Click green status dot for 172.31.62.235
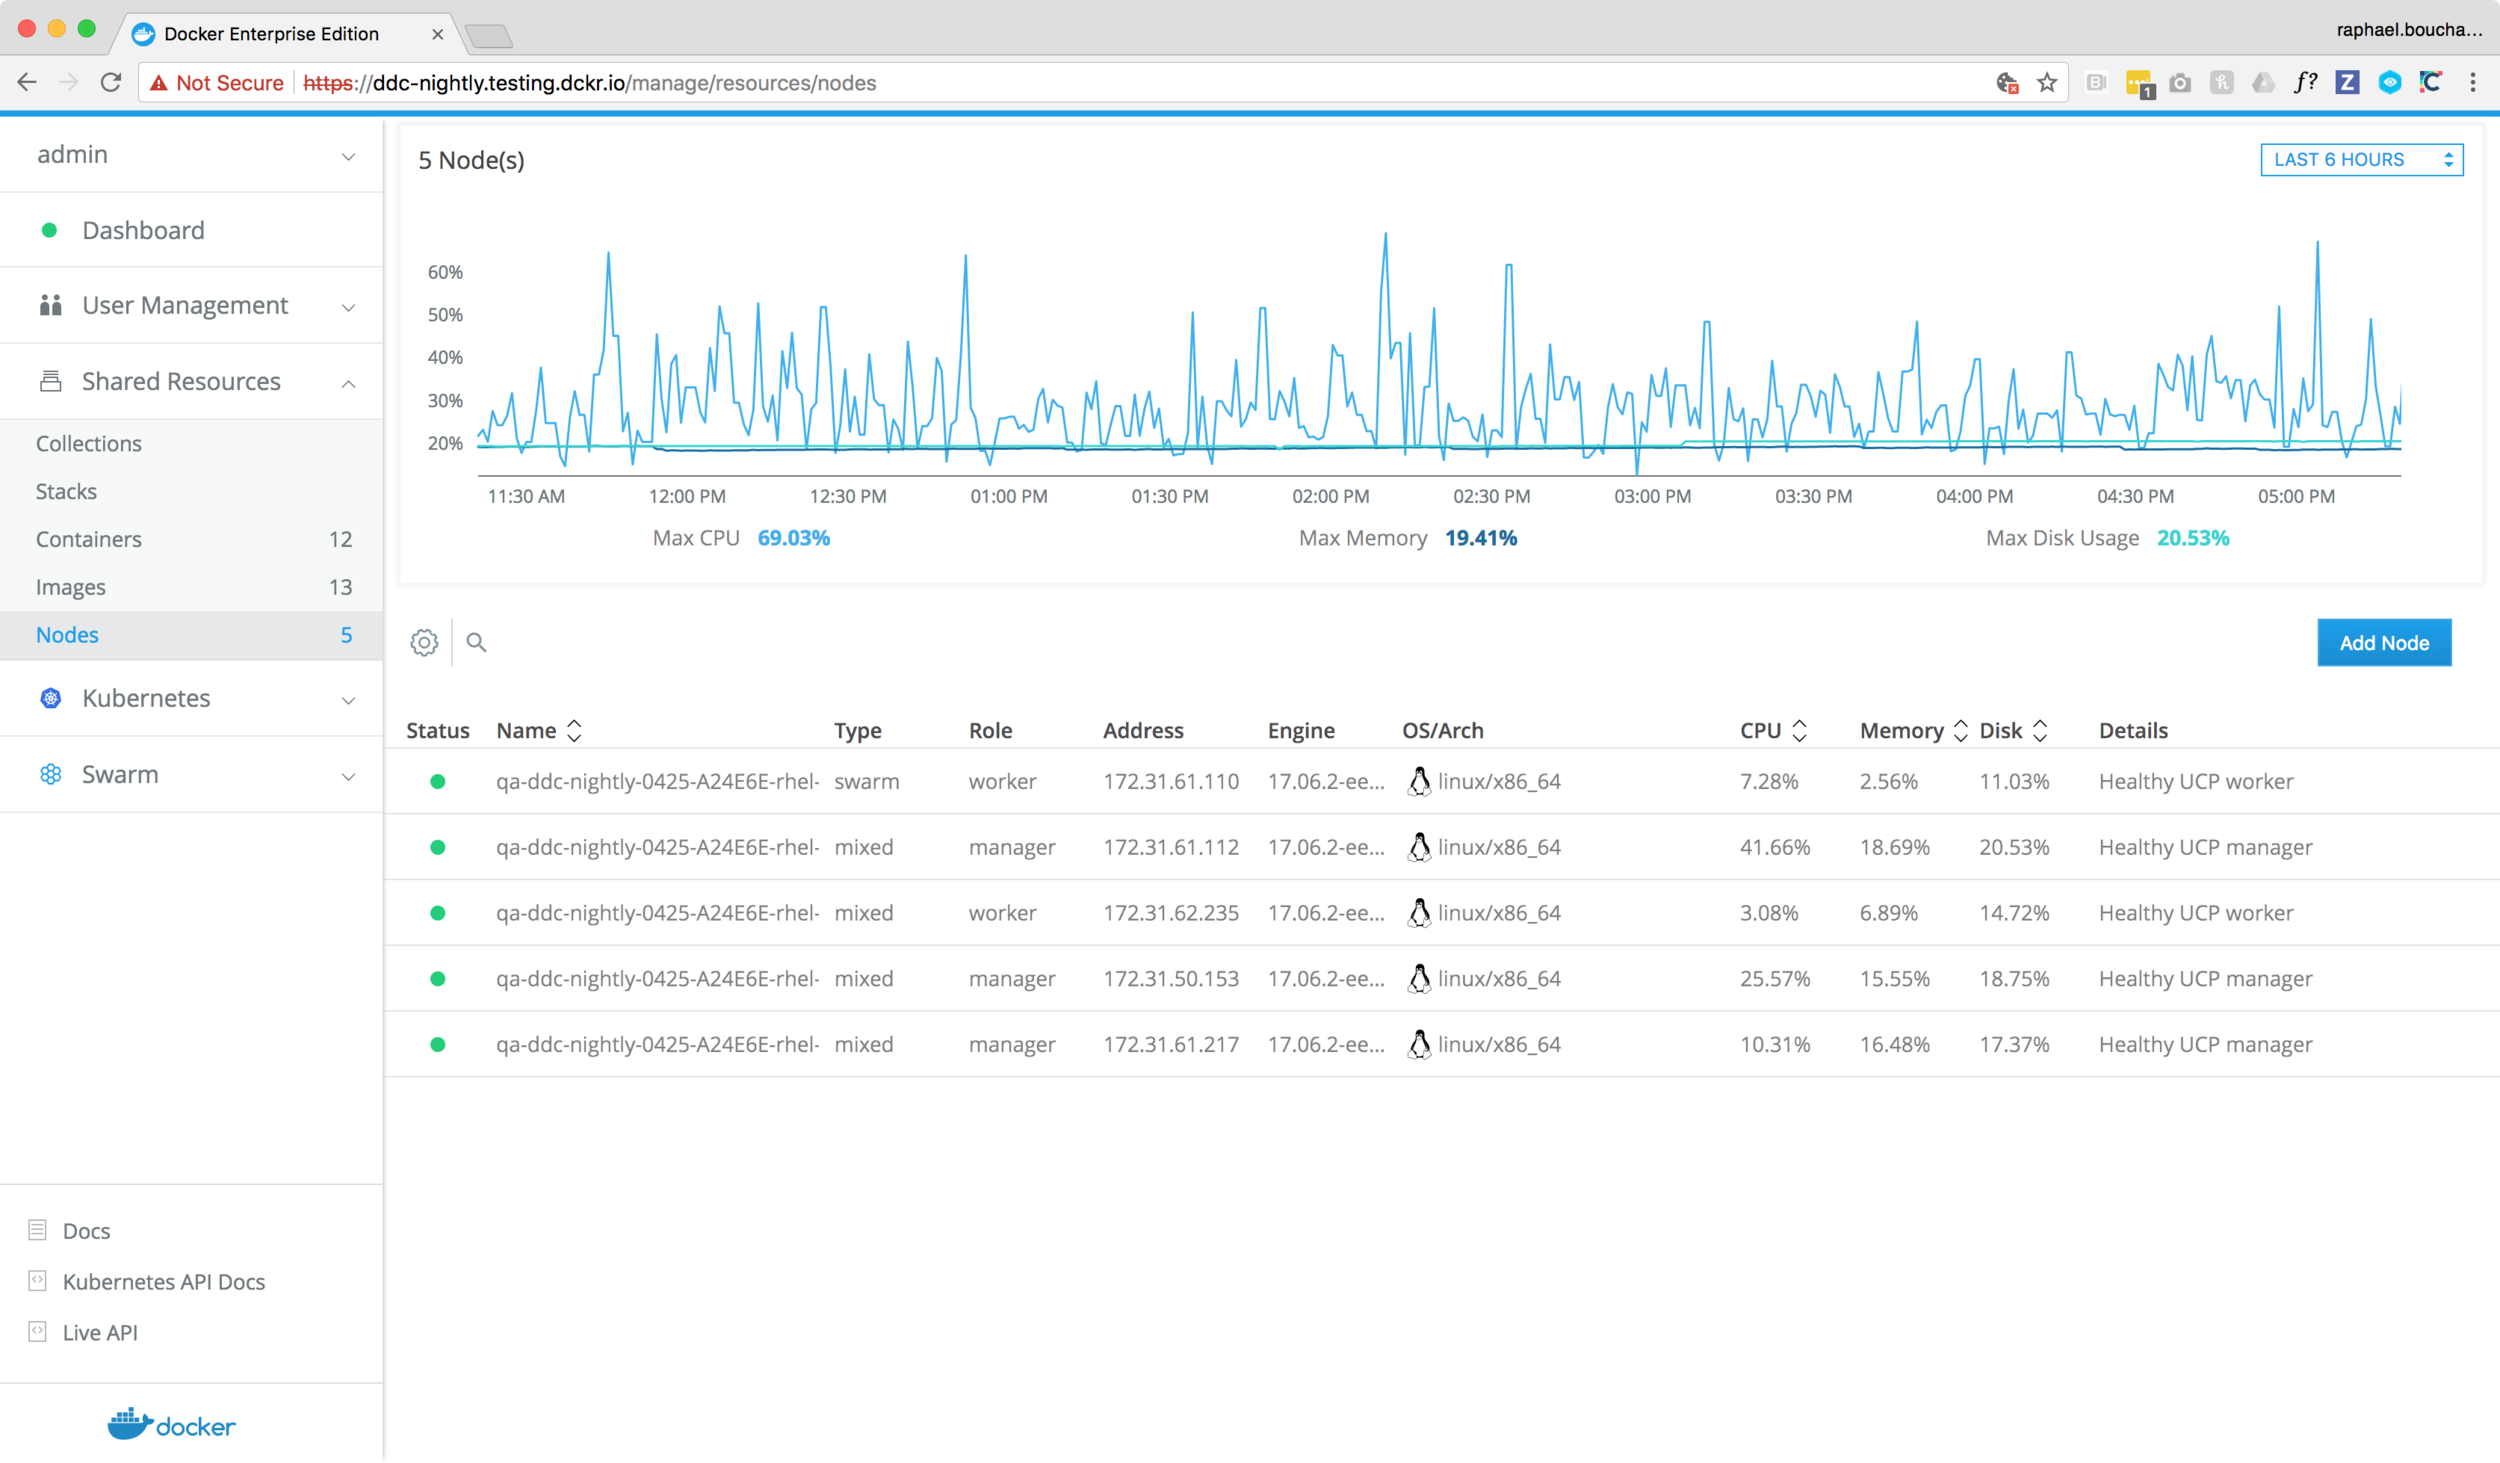This screenshot has height=1463, width=2500. pos(437,913)
